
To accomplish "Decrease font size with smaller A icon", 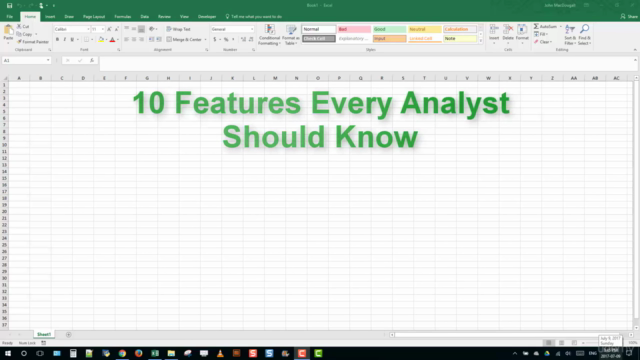I will coord(117,29).
